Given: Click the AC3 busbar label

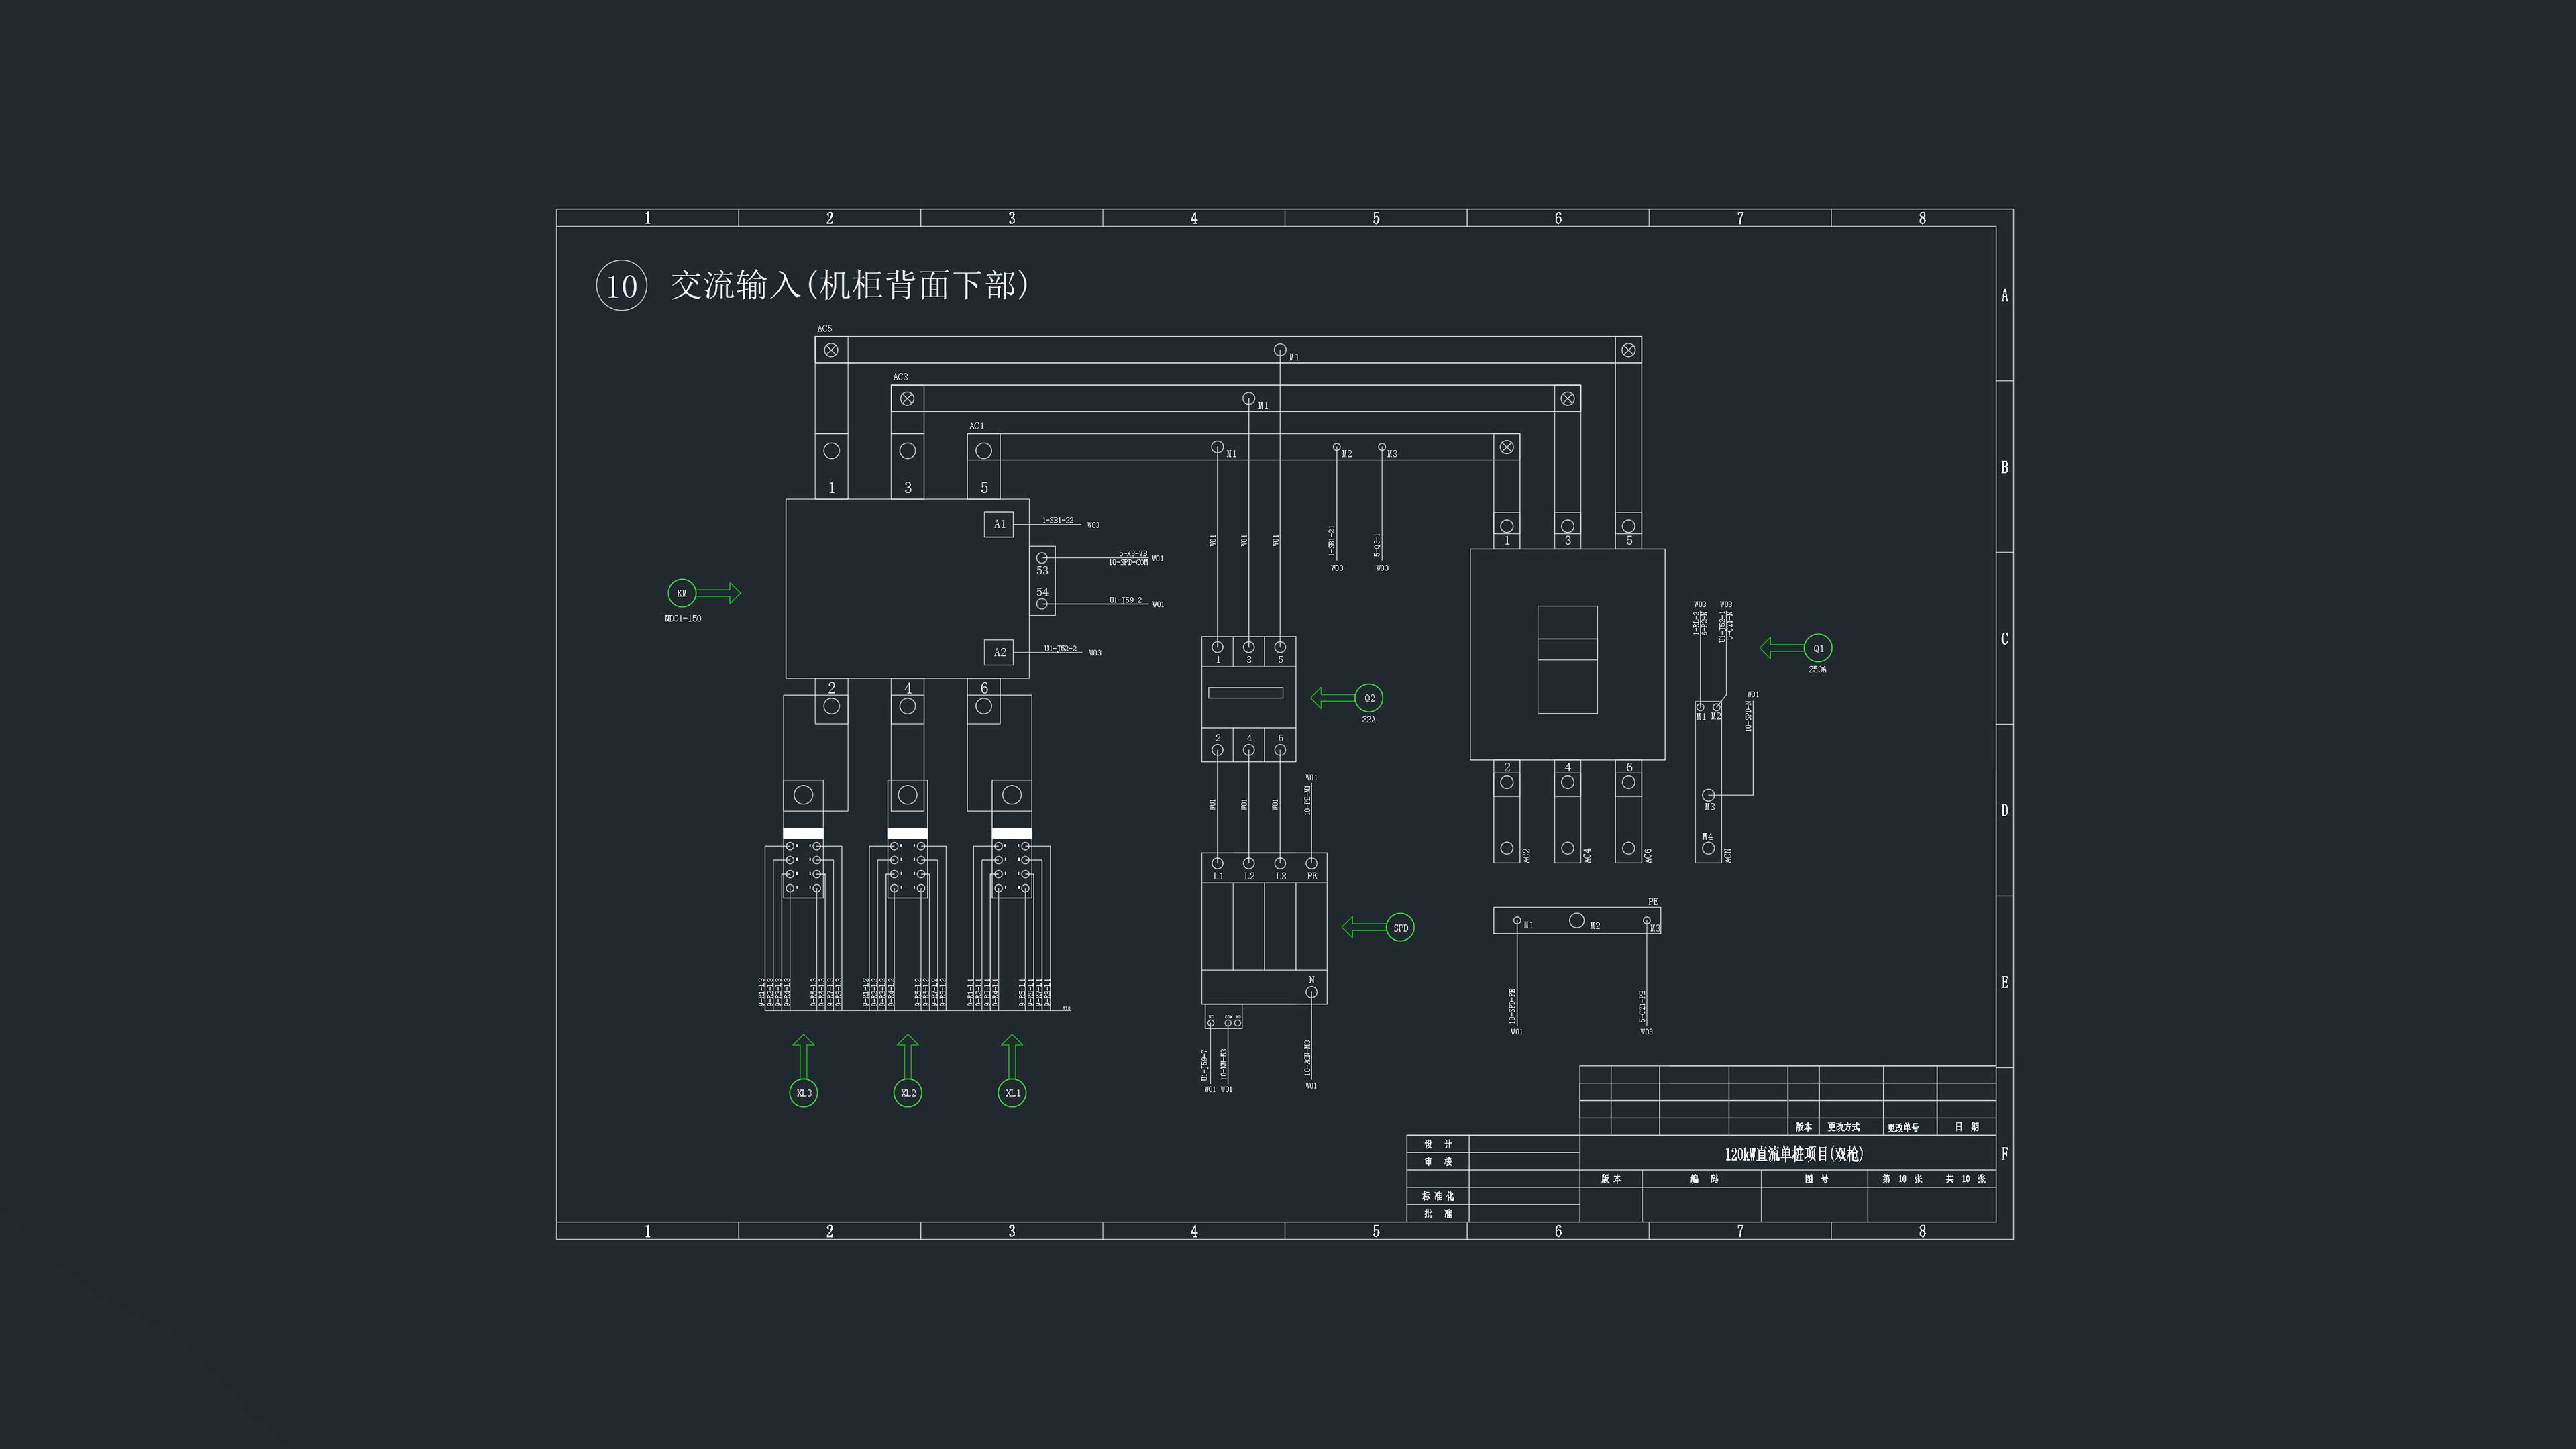Looking at the screenshot, I should click(x=900, y=377).
